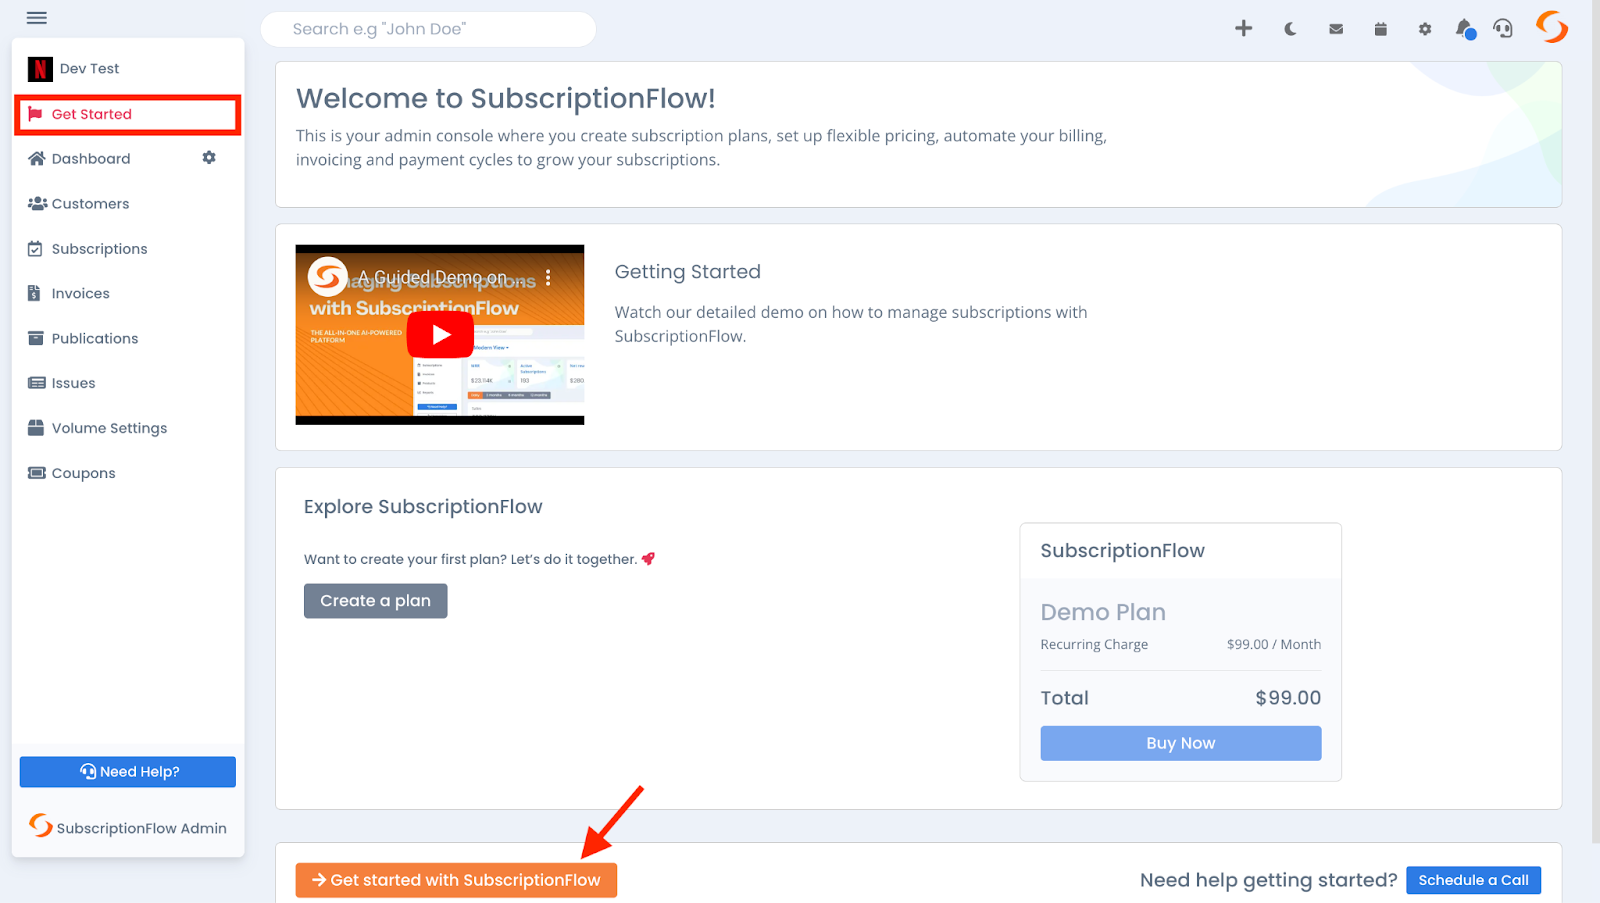Open the notifications bell icon
The width and height of the screenshot is (1600, 903).
tap(1465, 29)
